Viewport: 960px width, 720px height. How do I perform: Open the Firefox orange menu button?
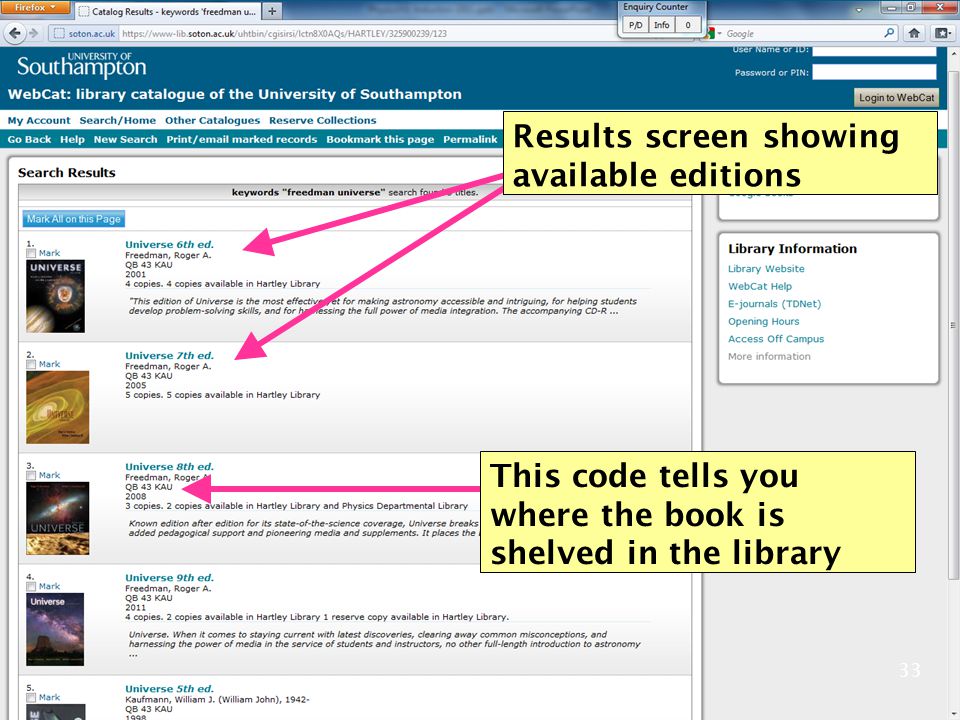click(36, 7)
